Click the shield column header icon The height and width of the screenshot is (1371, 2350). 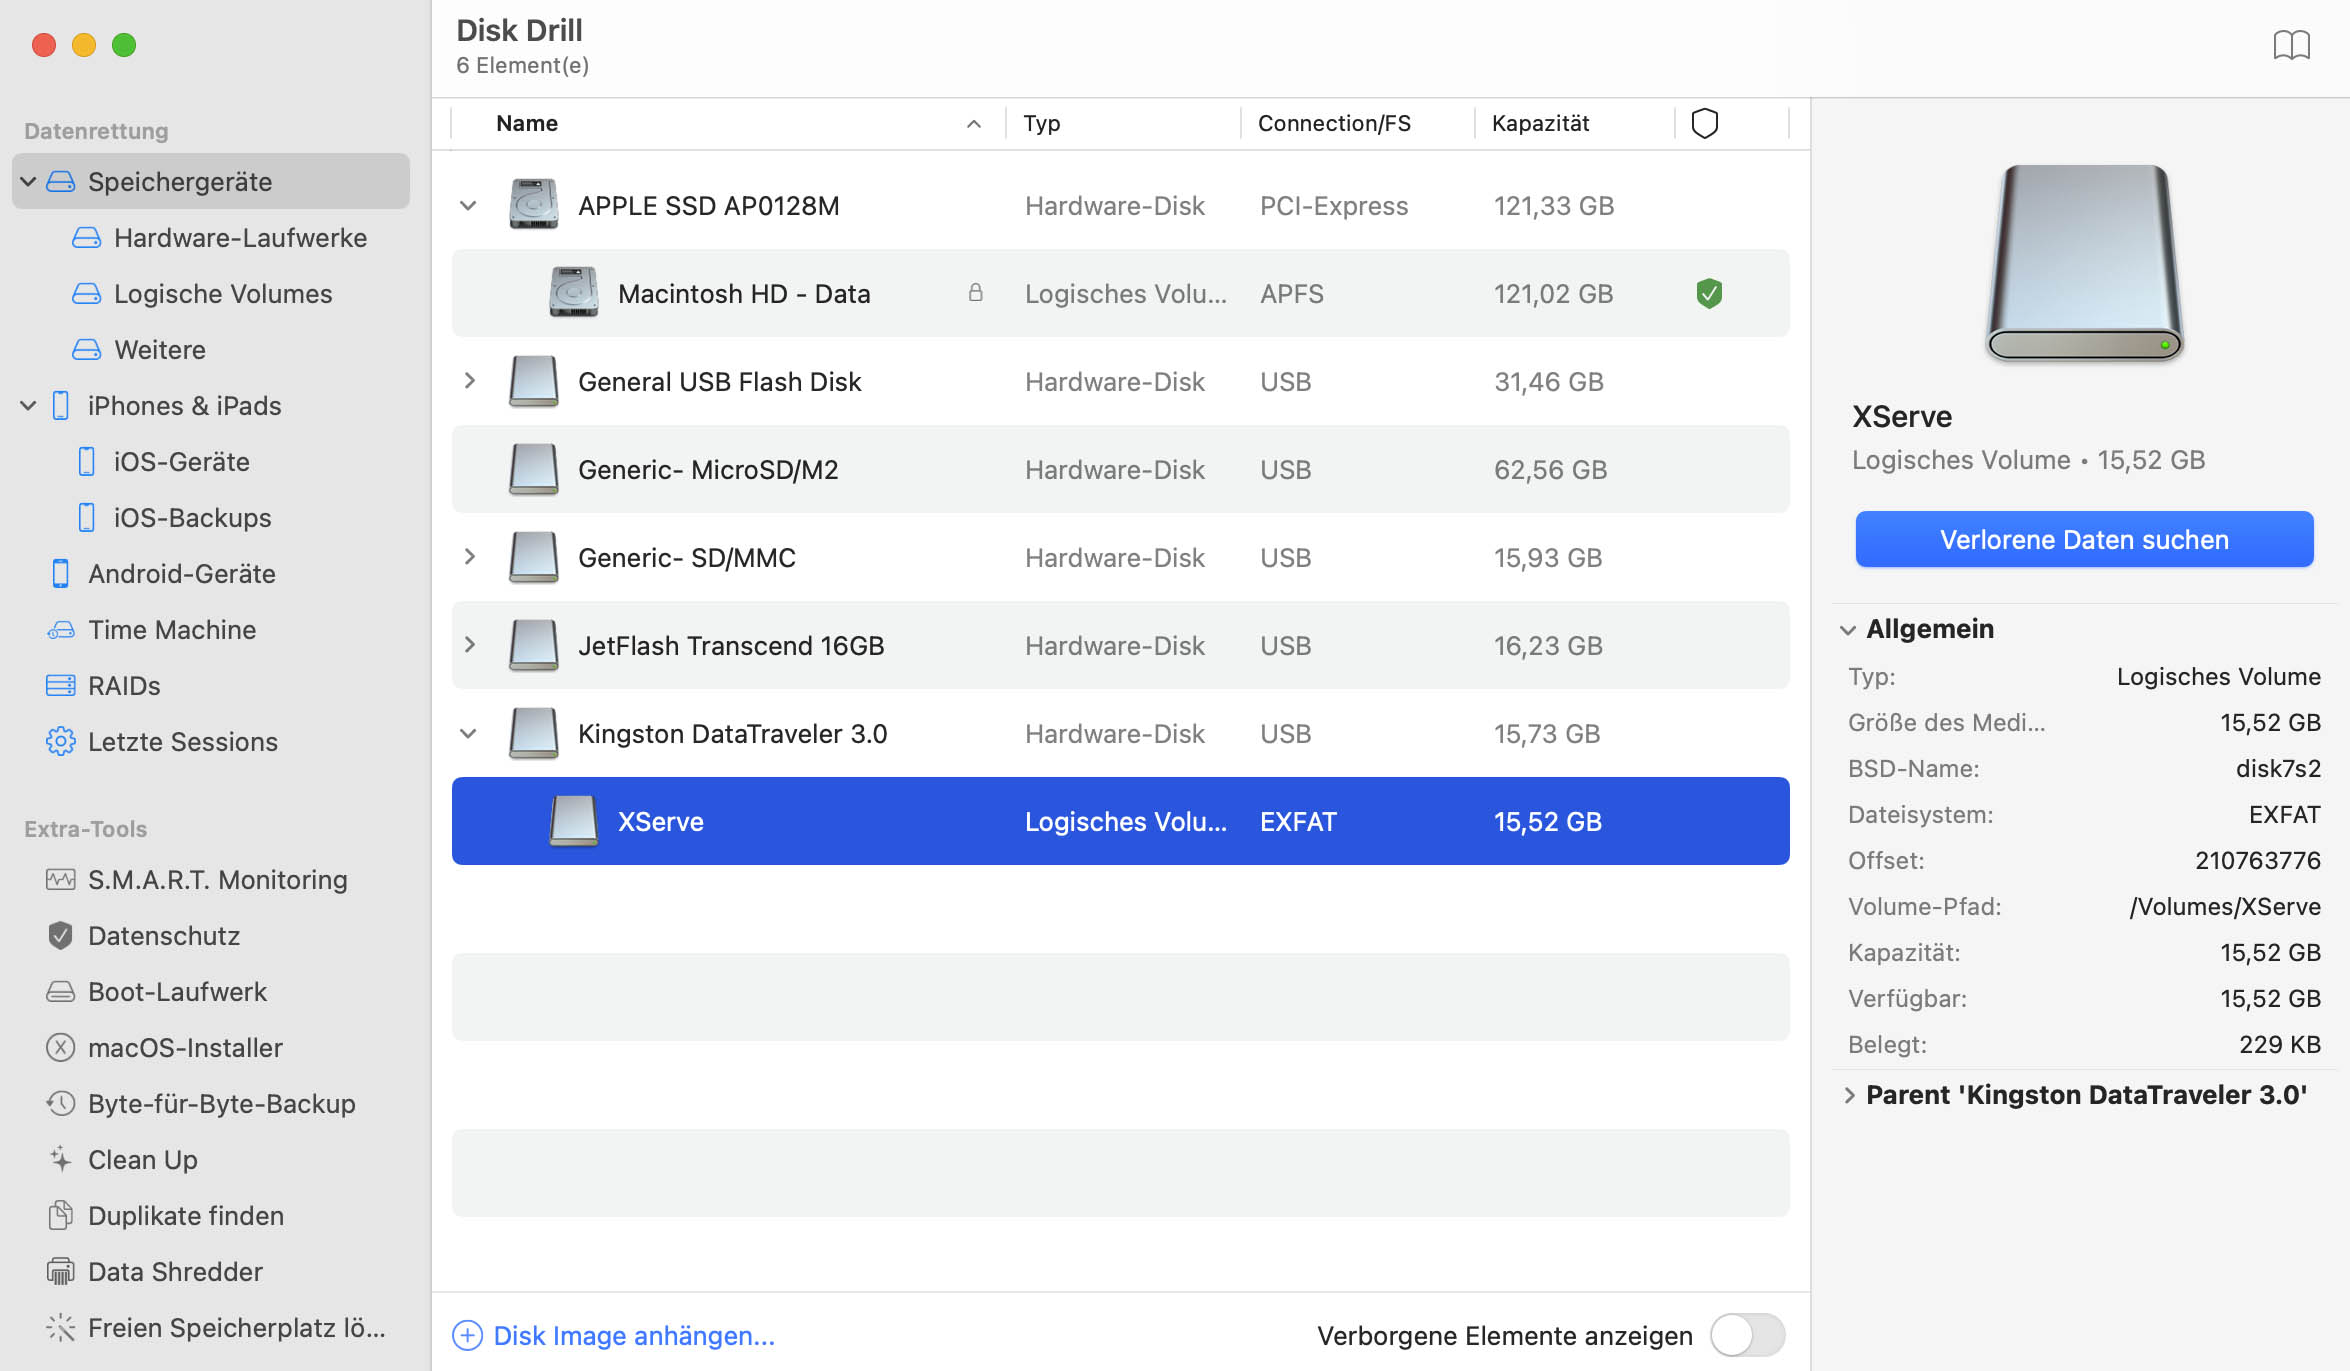(1705, 123)
